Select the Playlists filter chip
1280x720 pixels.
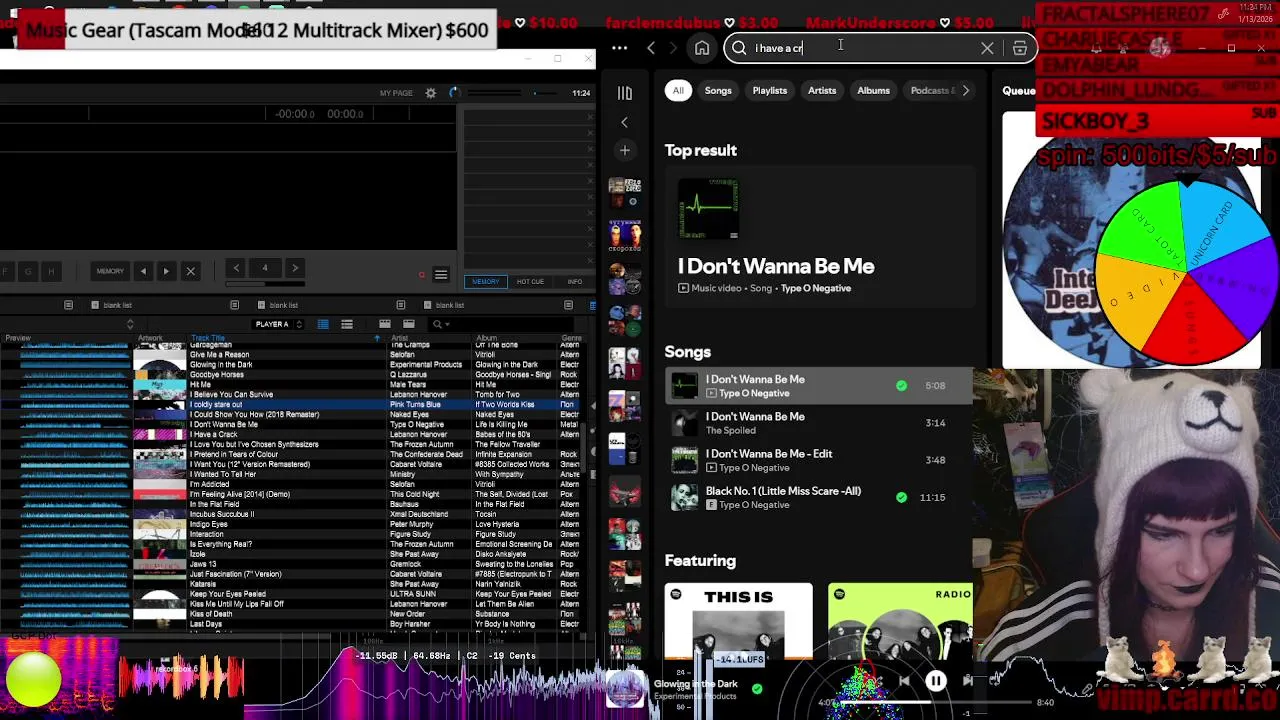pyautogui.click(x=769, y=90)
